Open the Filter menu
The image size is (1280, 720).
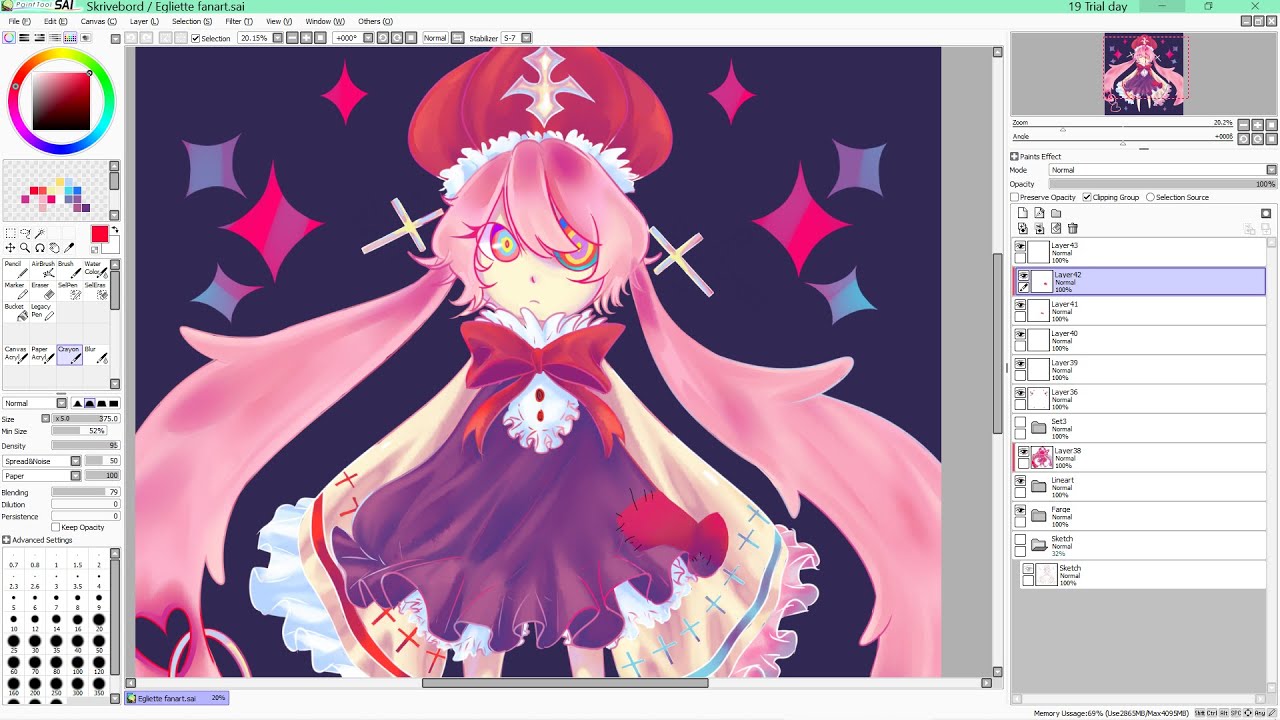click(239, 21)
